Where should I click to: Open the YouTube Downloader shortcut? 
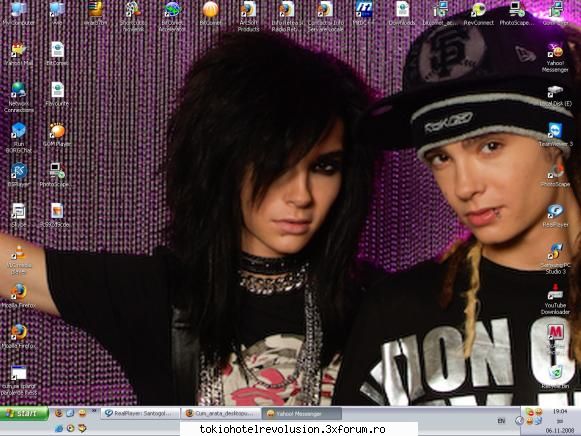click(x=555, y=300)
